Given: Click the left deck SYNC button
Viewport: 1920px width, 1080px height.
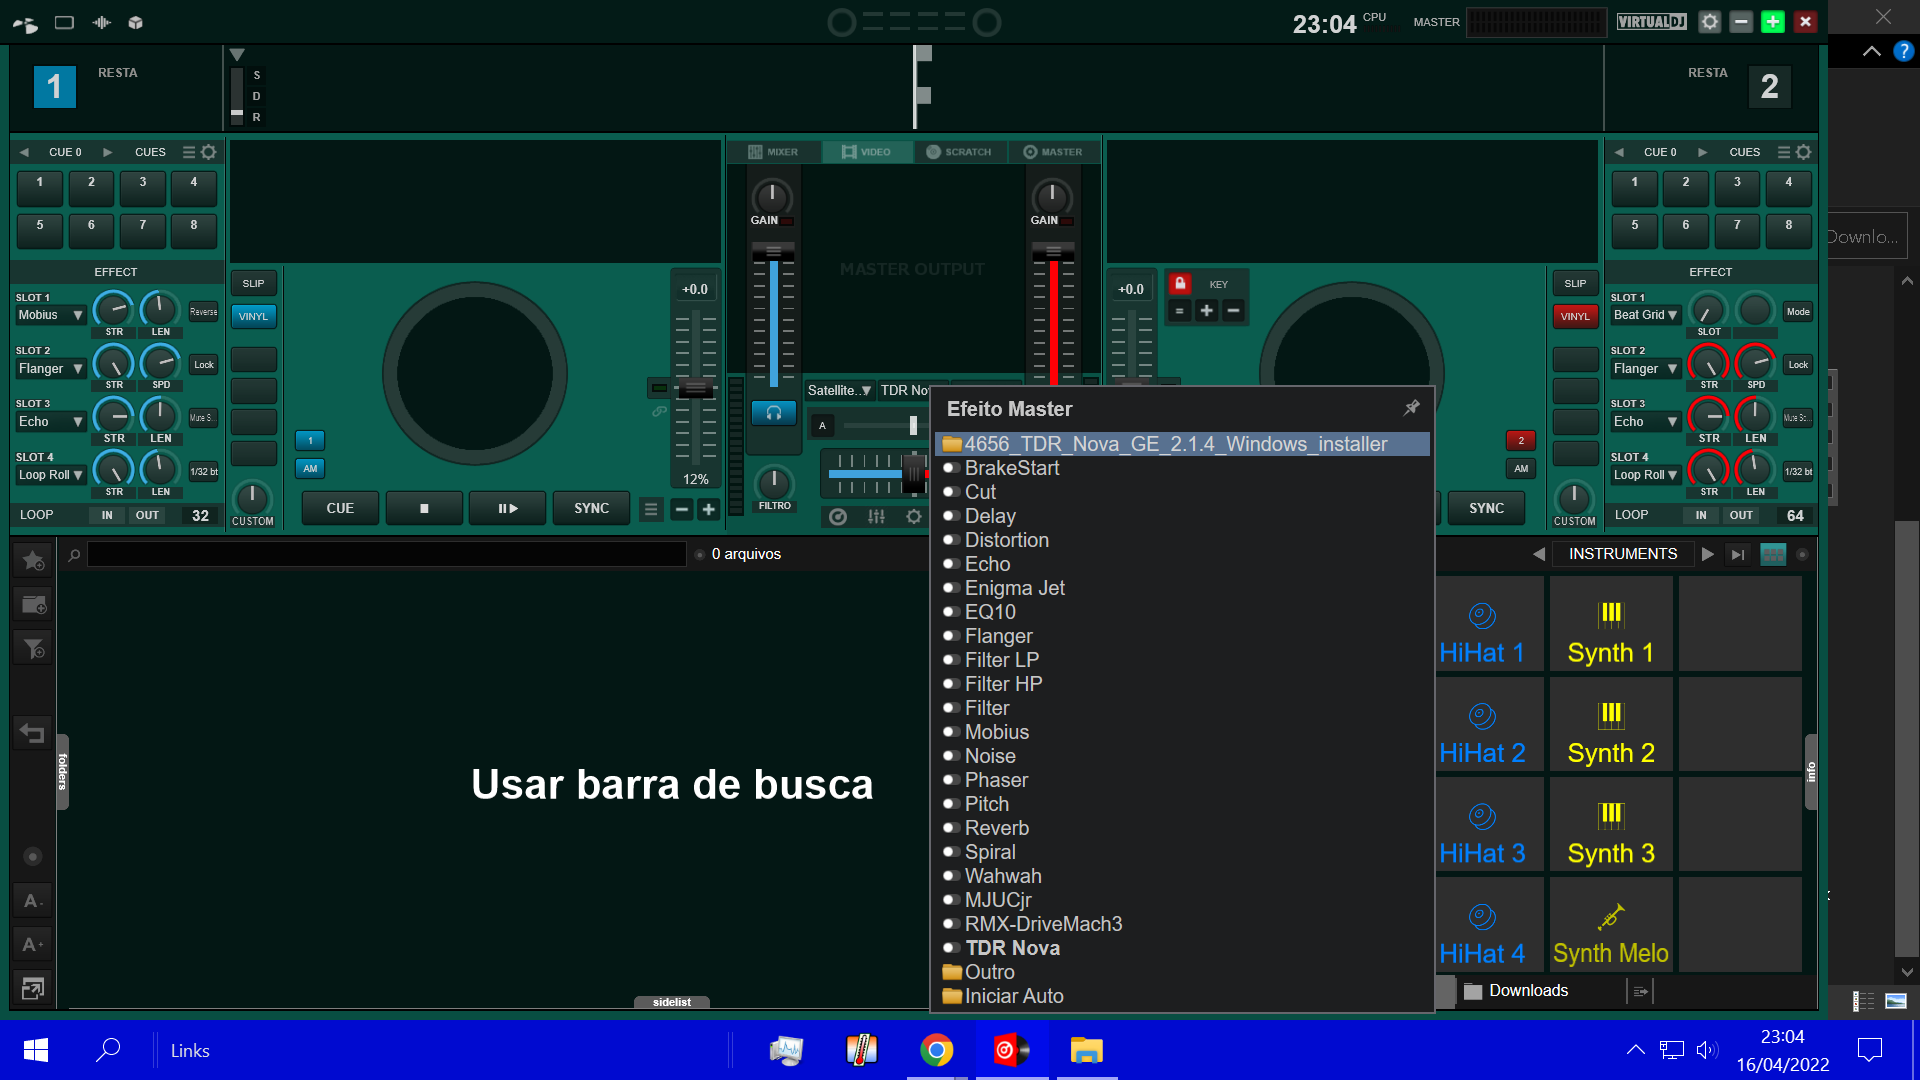Looking at the screenshot, I should [x=591, y=508].
